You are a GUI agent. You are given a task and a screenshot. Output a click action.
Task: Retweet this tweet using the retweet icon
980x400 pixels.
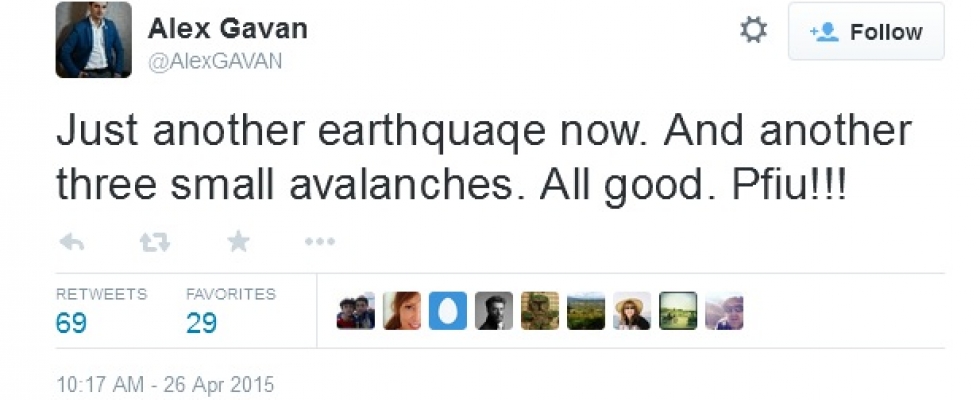153,241
